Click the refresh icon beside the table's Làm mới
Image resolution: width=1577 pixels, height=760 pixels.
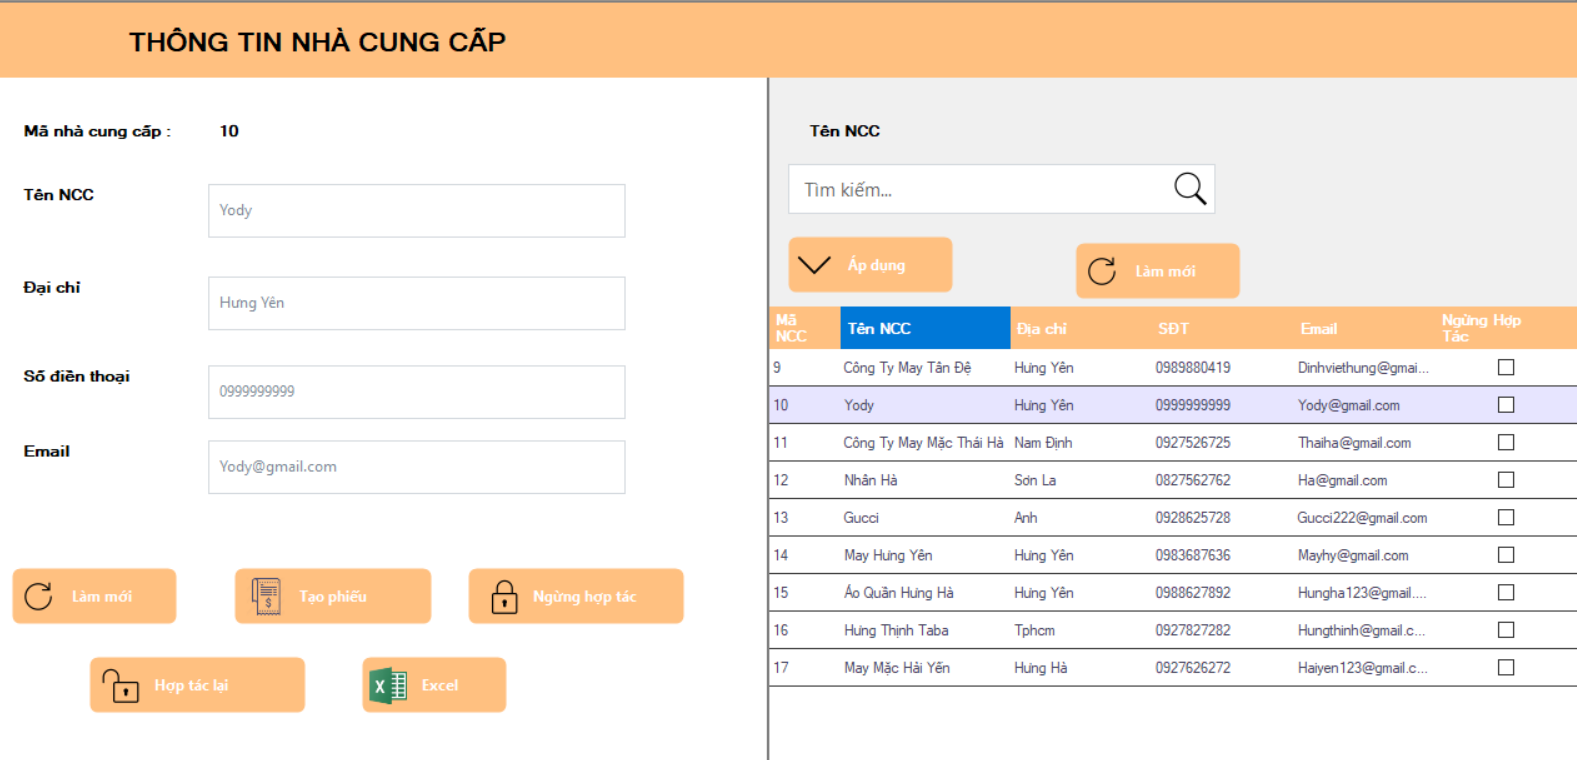coord(1102,271)
